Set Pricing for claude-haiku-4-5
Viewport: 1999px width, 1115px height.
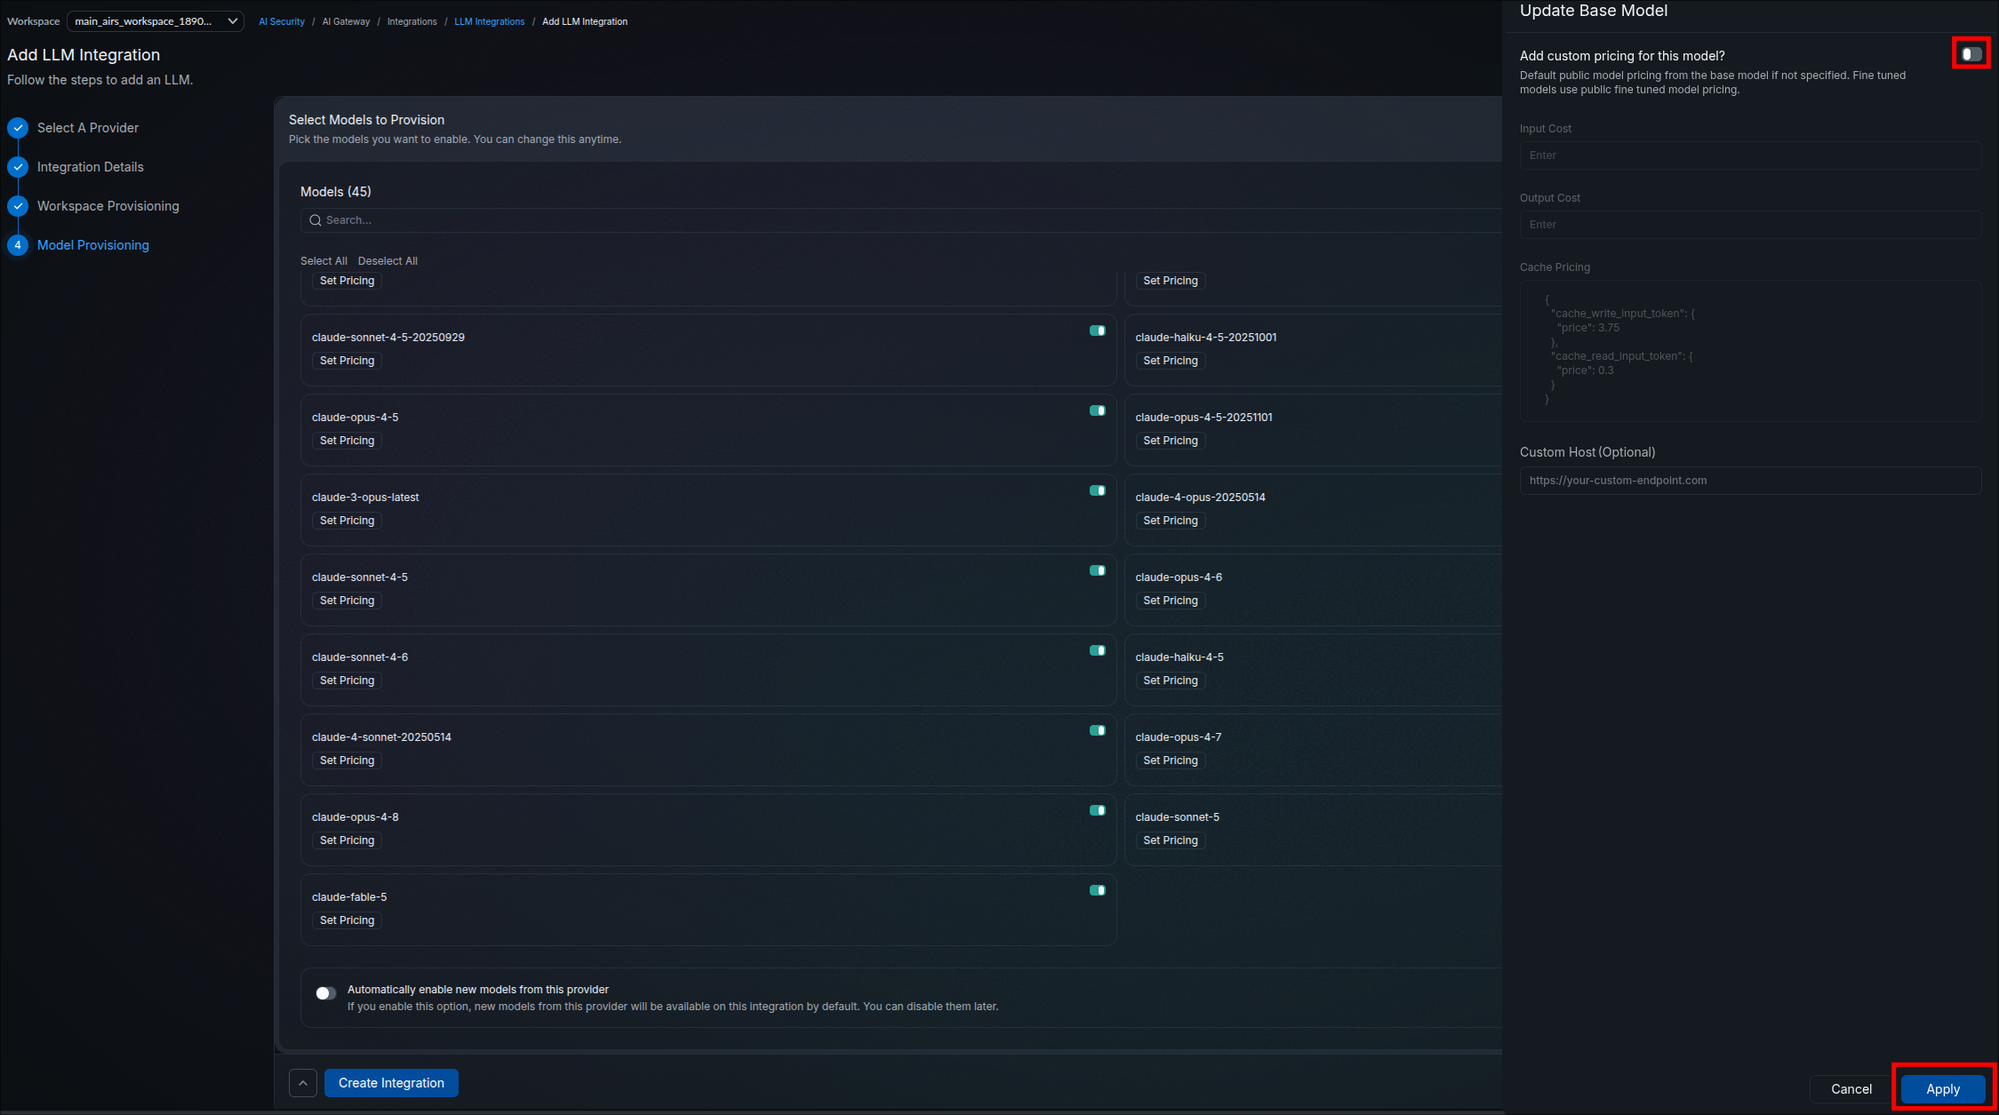pyautogui.click(x=1170, y=681)
